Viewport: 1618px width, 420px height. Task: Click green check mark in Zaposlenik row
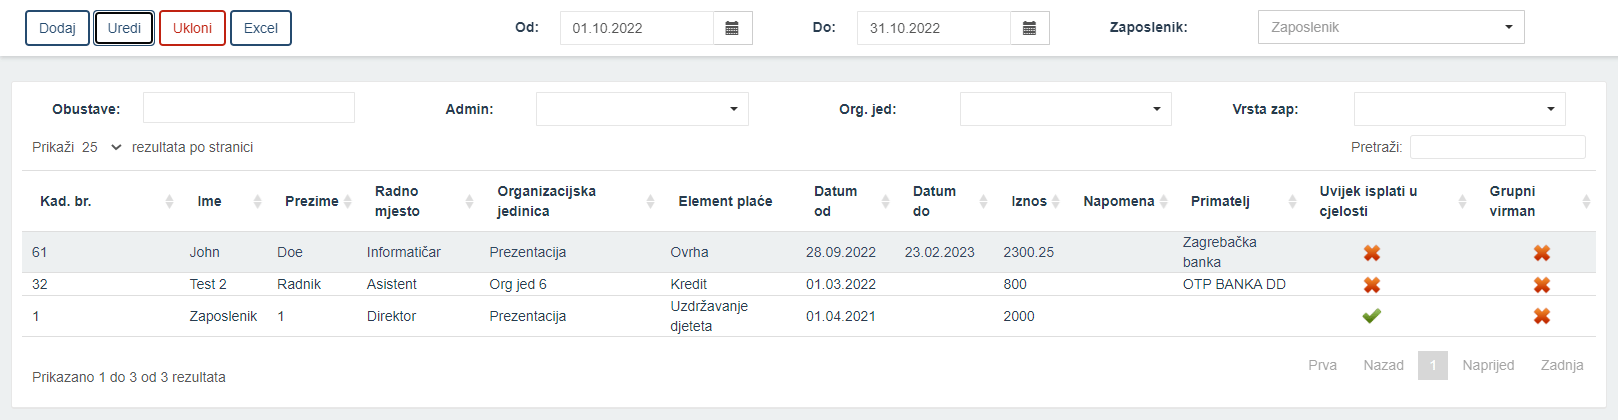(x=1372, y=316)
